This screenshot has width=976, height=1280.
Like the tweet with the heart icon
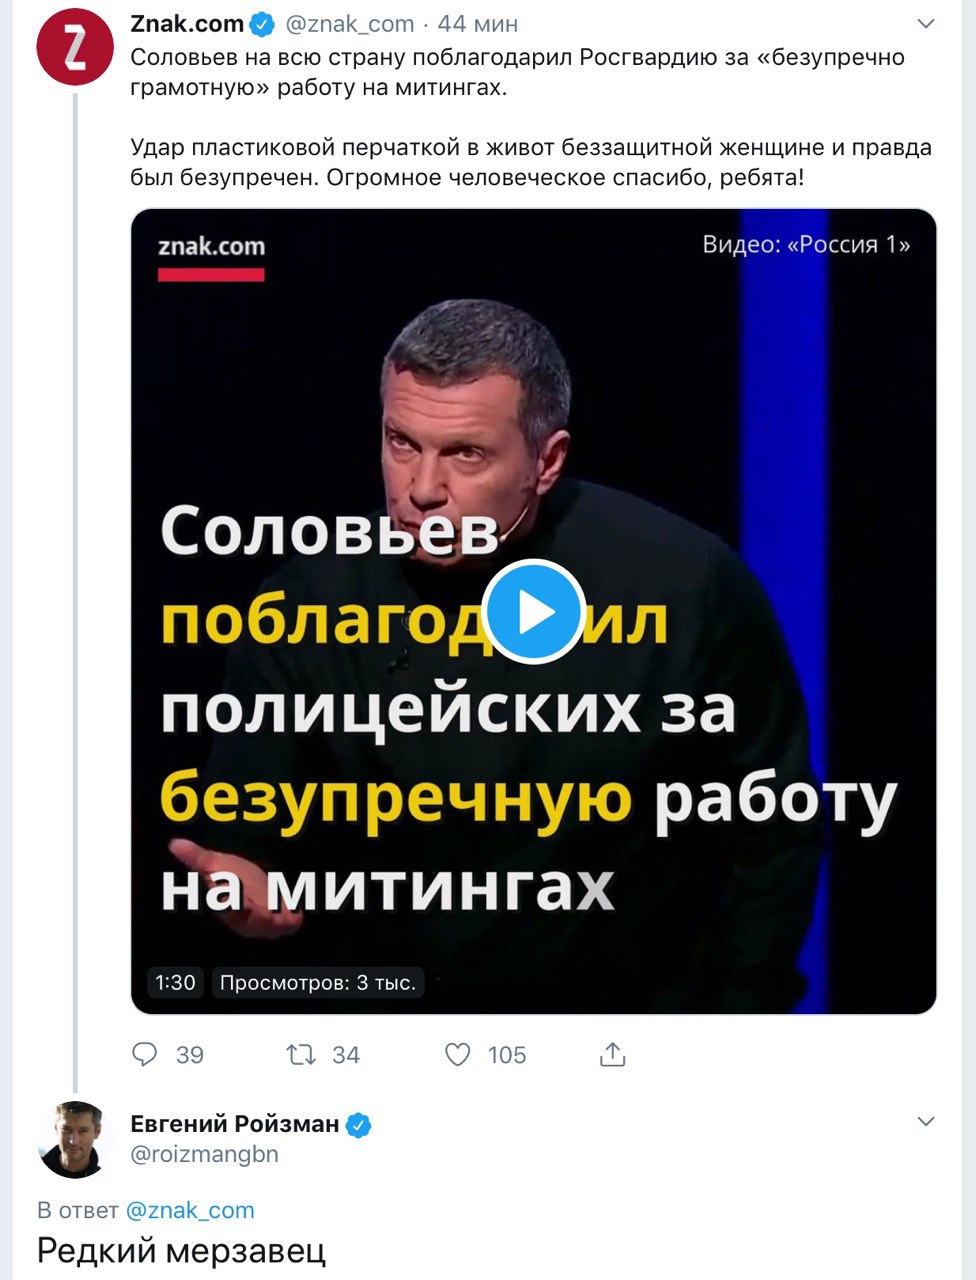click(458, 1054)
